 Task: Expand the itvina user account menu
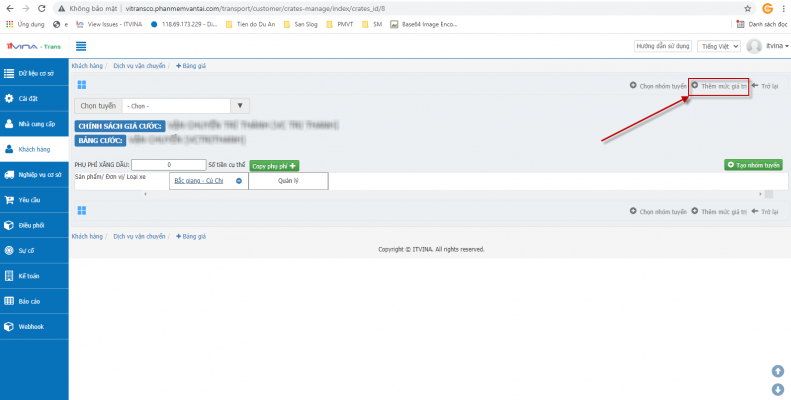point(768,46)
